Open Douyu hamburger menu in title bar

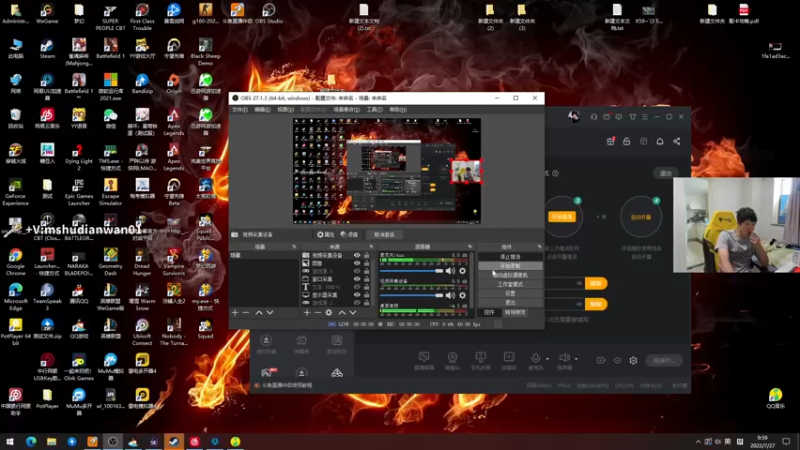pyautogui.click(x=645, y=117)
